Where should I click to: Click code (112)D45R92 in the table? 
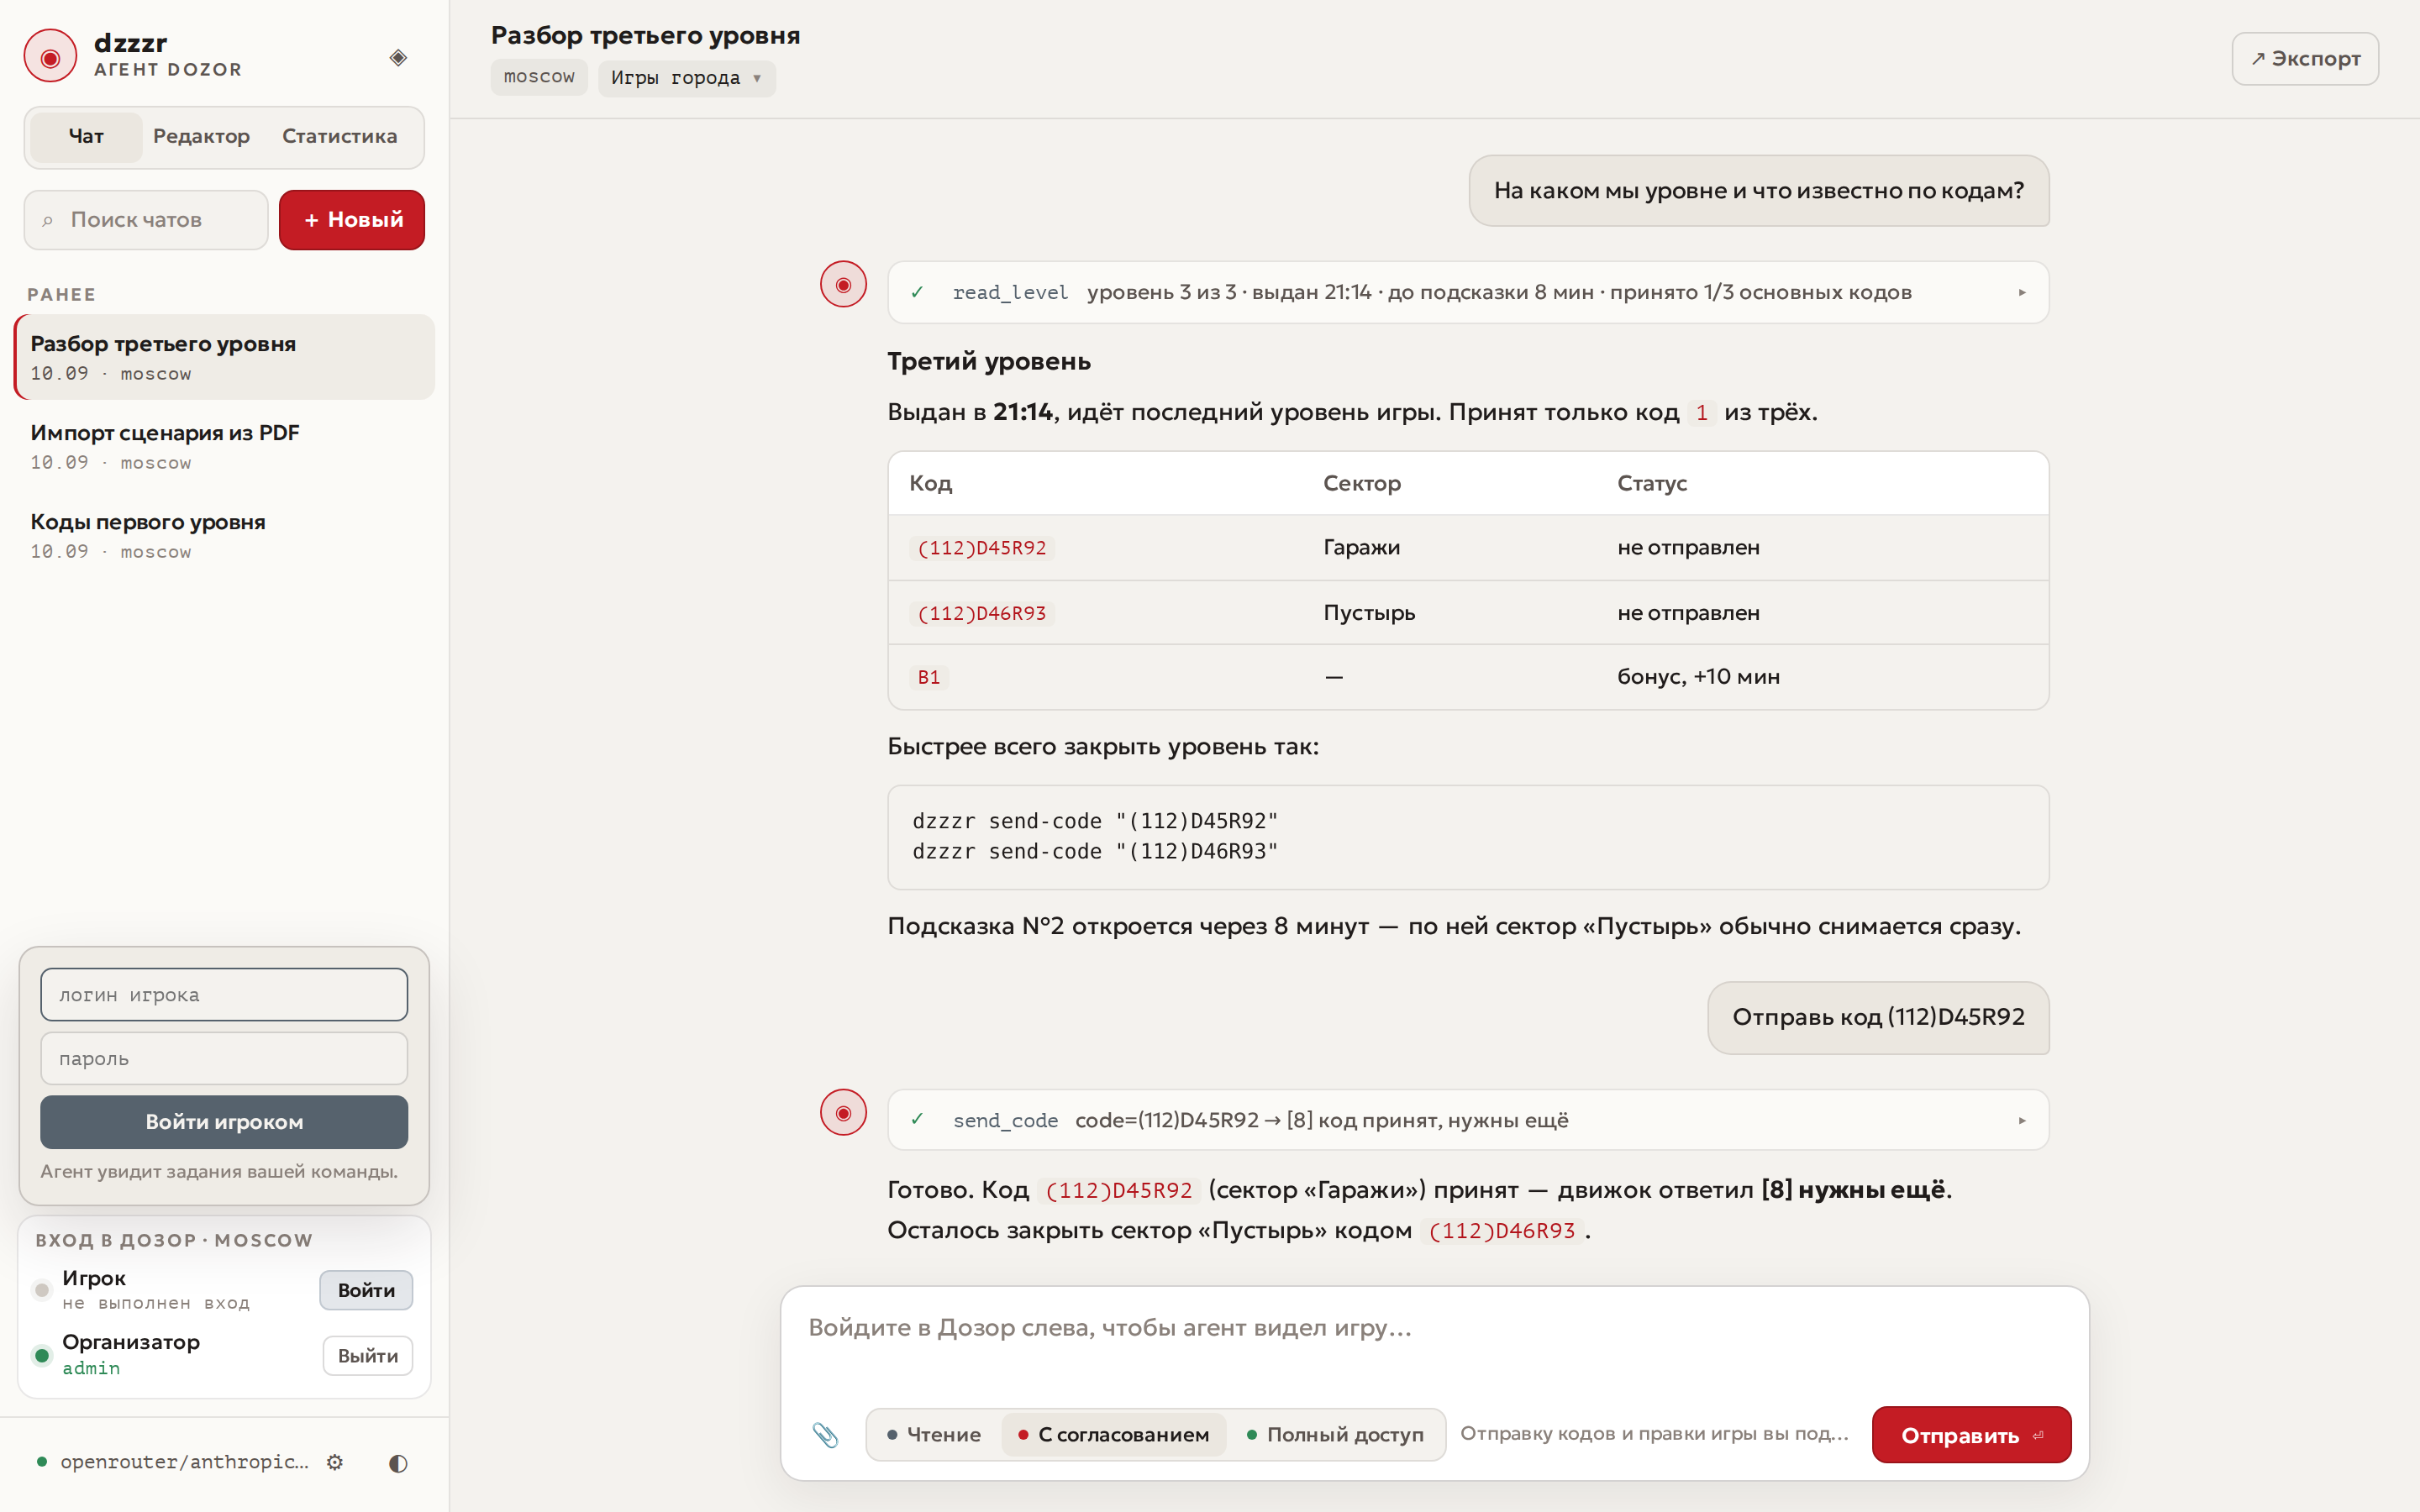tap(981, 548)
